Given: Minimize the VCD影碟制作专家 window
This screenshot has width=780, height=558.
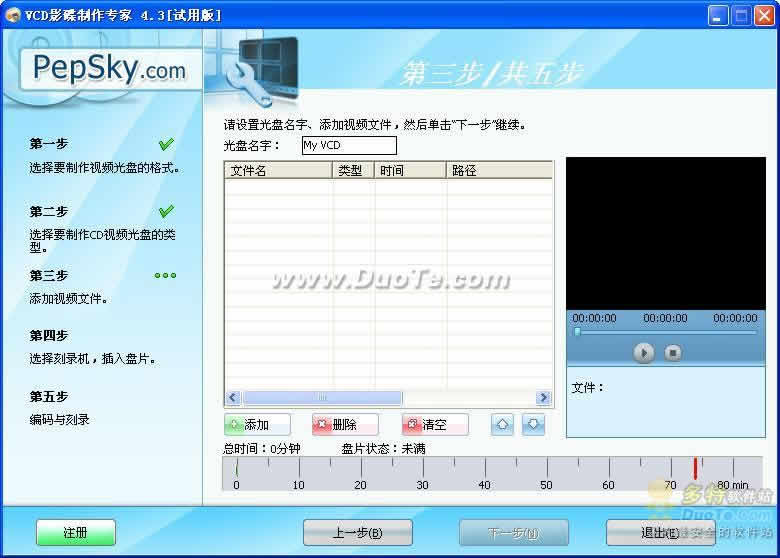Looking at the screenshot, I should 718,15.
